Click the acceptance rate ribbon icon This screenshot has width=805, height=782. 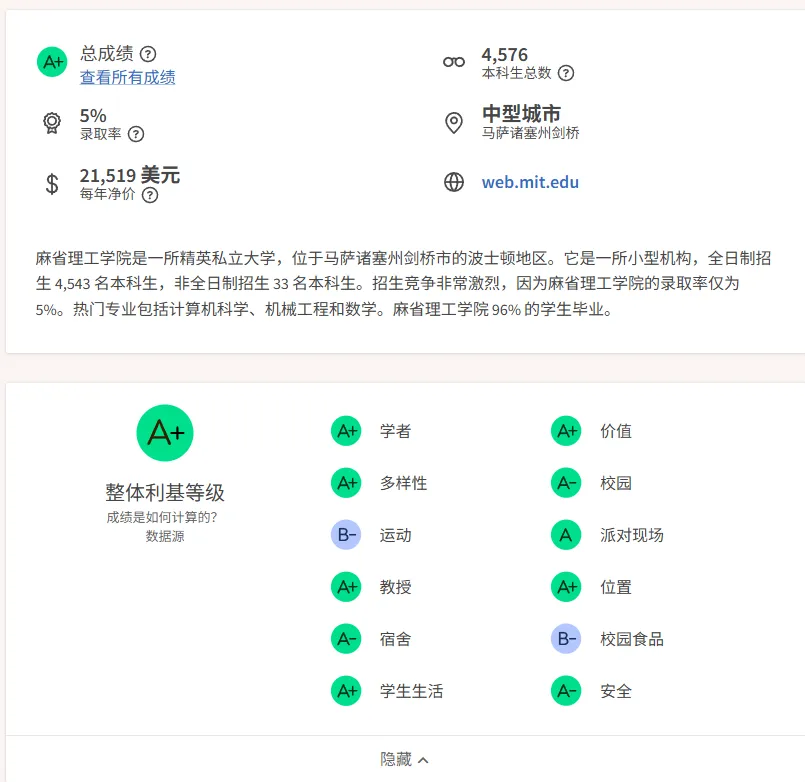[x=52, y=123]
